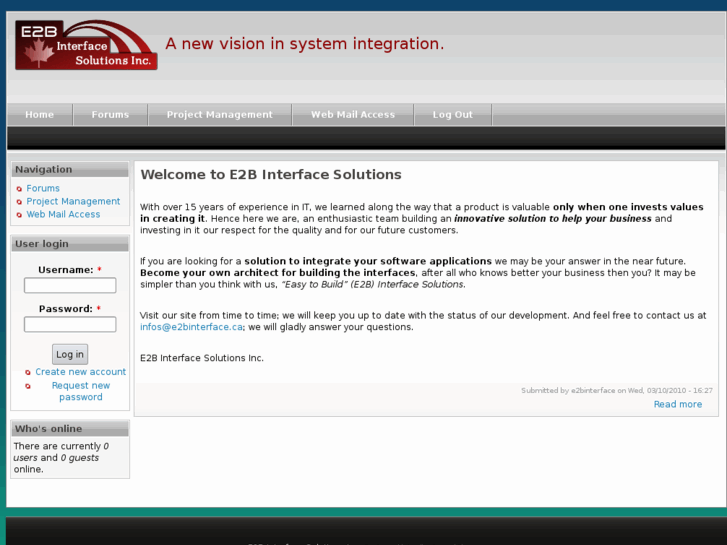Open the Forums menu tab
This screenshot has height=545, width=727.
(x=110, y=115)
